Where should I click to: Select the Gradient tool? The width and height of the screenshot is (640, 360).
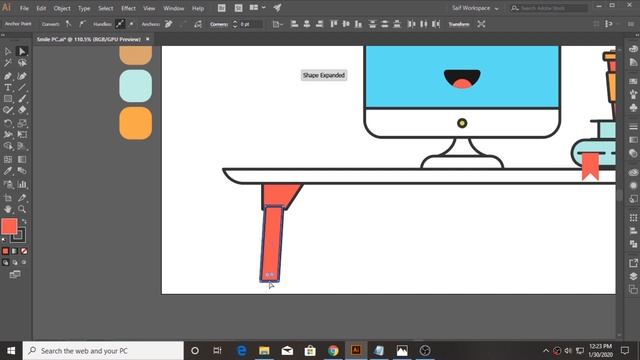pos(22,160)
